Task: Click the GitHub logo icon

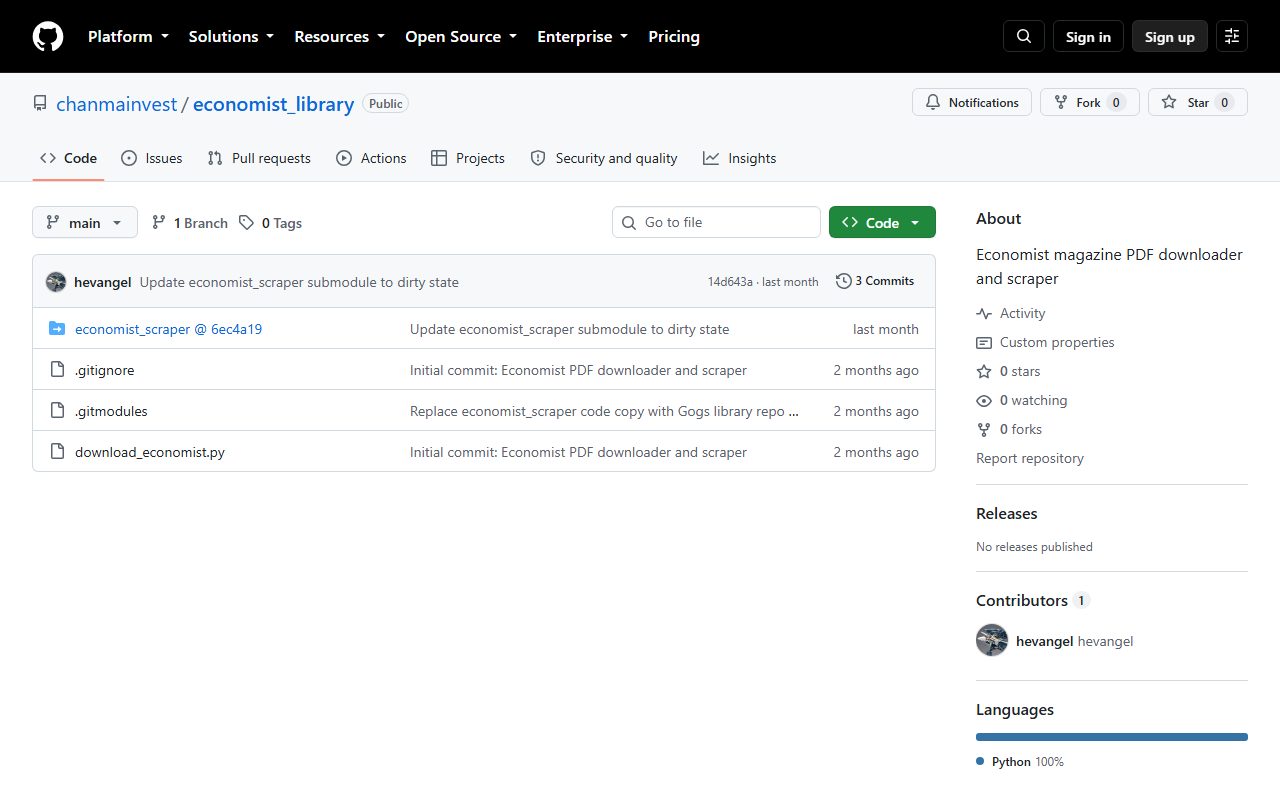Action: pyautogui.click(x=48, y=37)
